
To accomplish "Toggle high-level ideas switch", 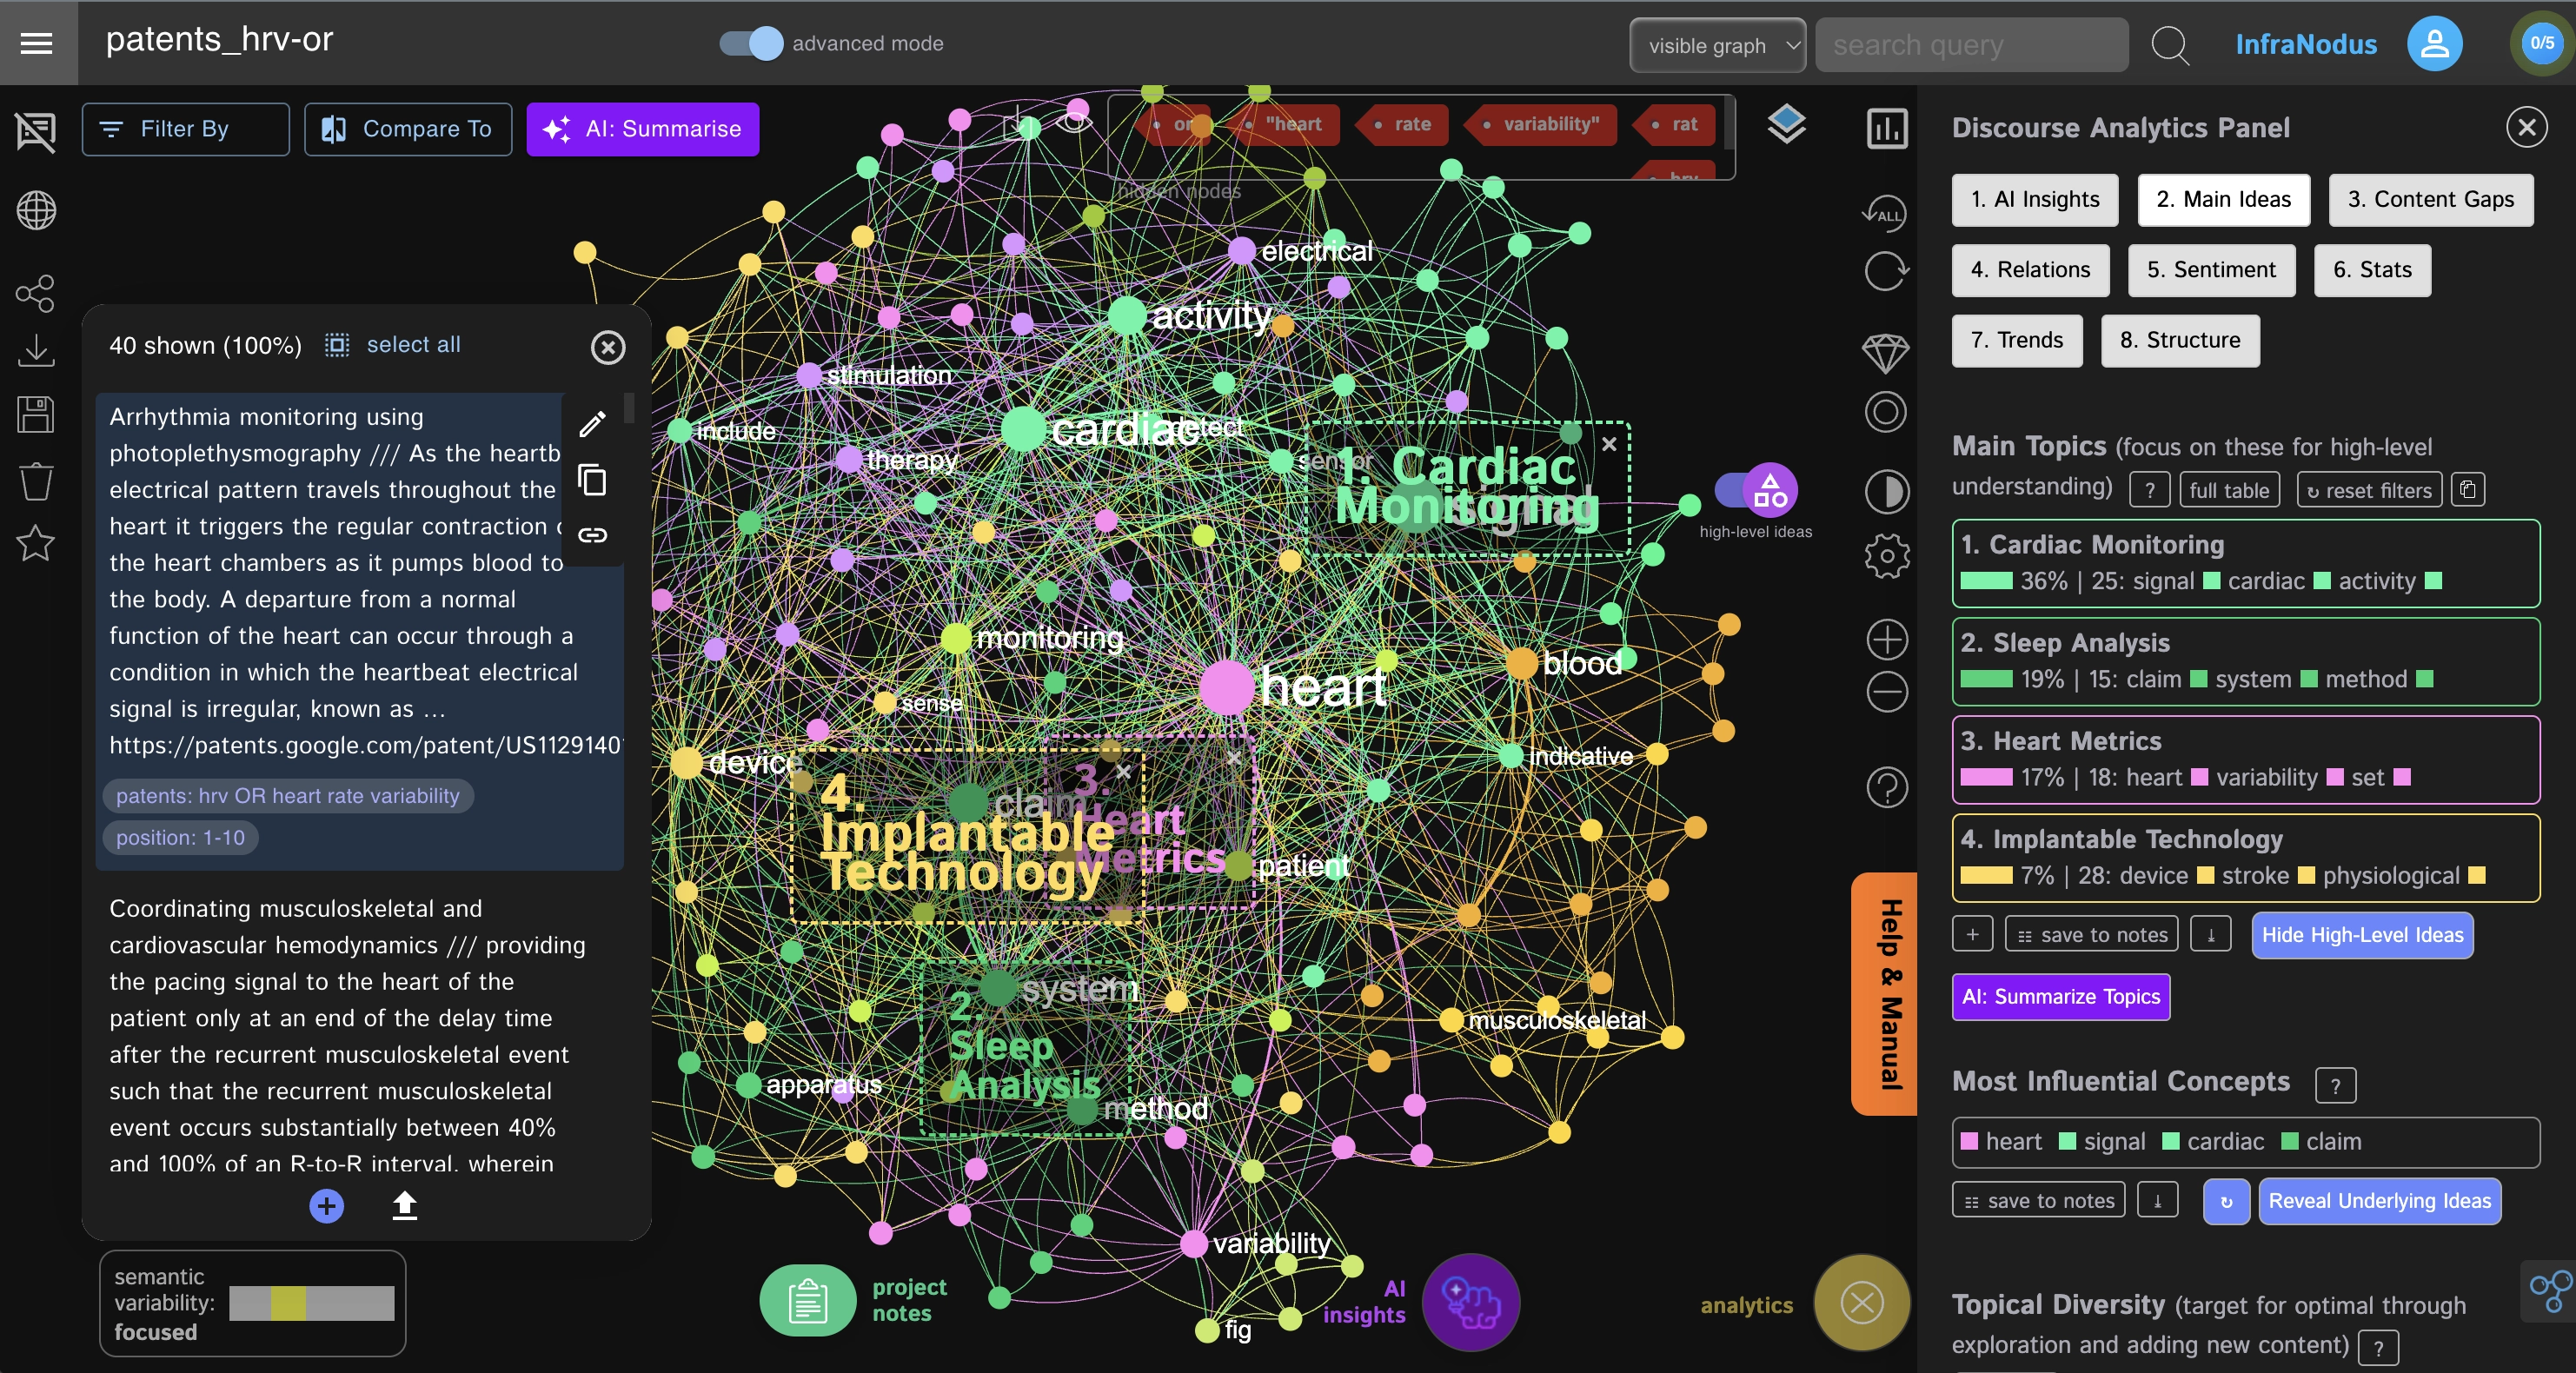I will (x=1756, y=490).
